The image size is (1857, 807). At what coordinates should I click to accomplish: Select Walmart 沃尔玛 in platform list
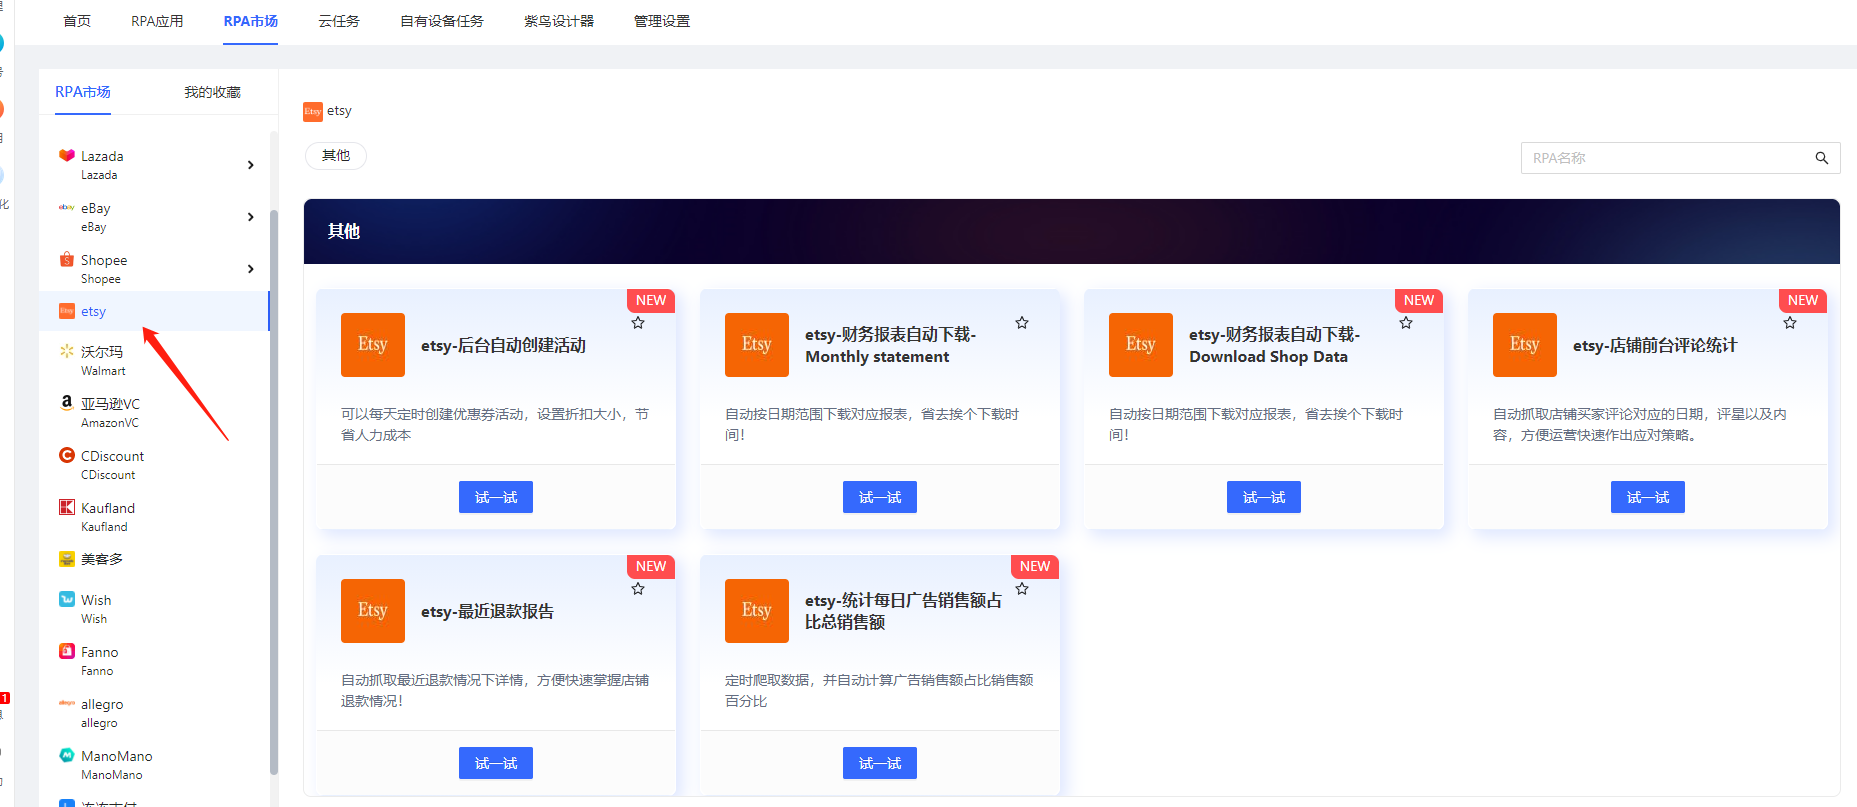(154, 361)
